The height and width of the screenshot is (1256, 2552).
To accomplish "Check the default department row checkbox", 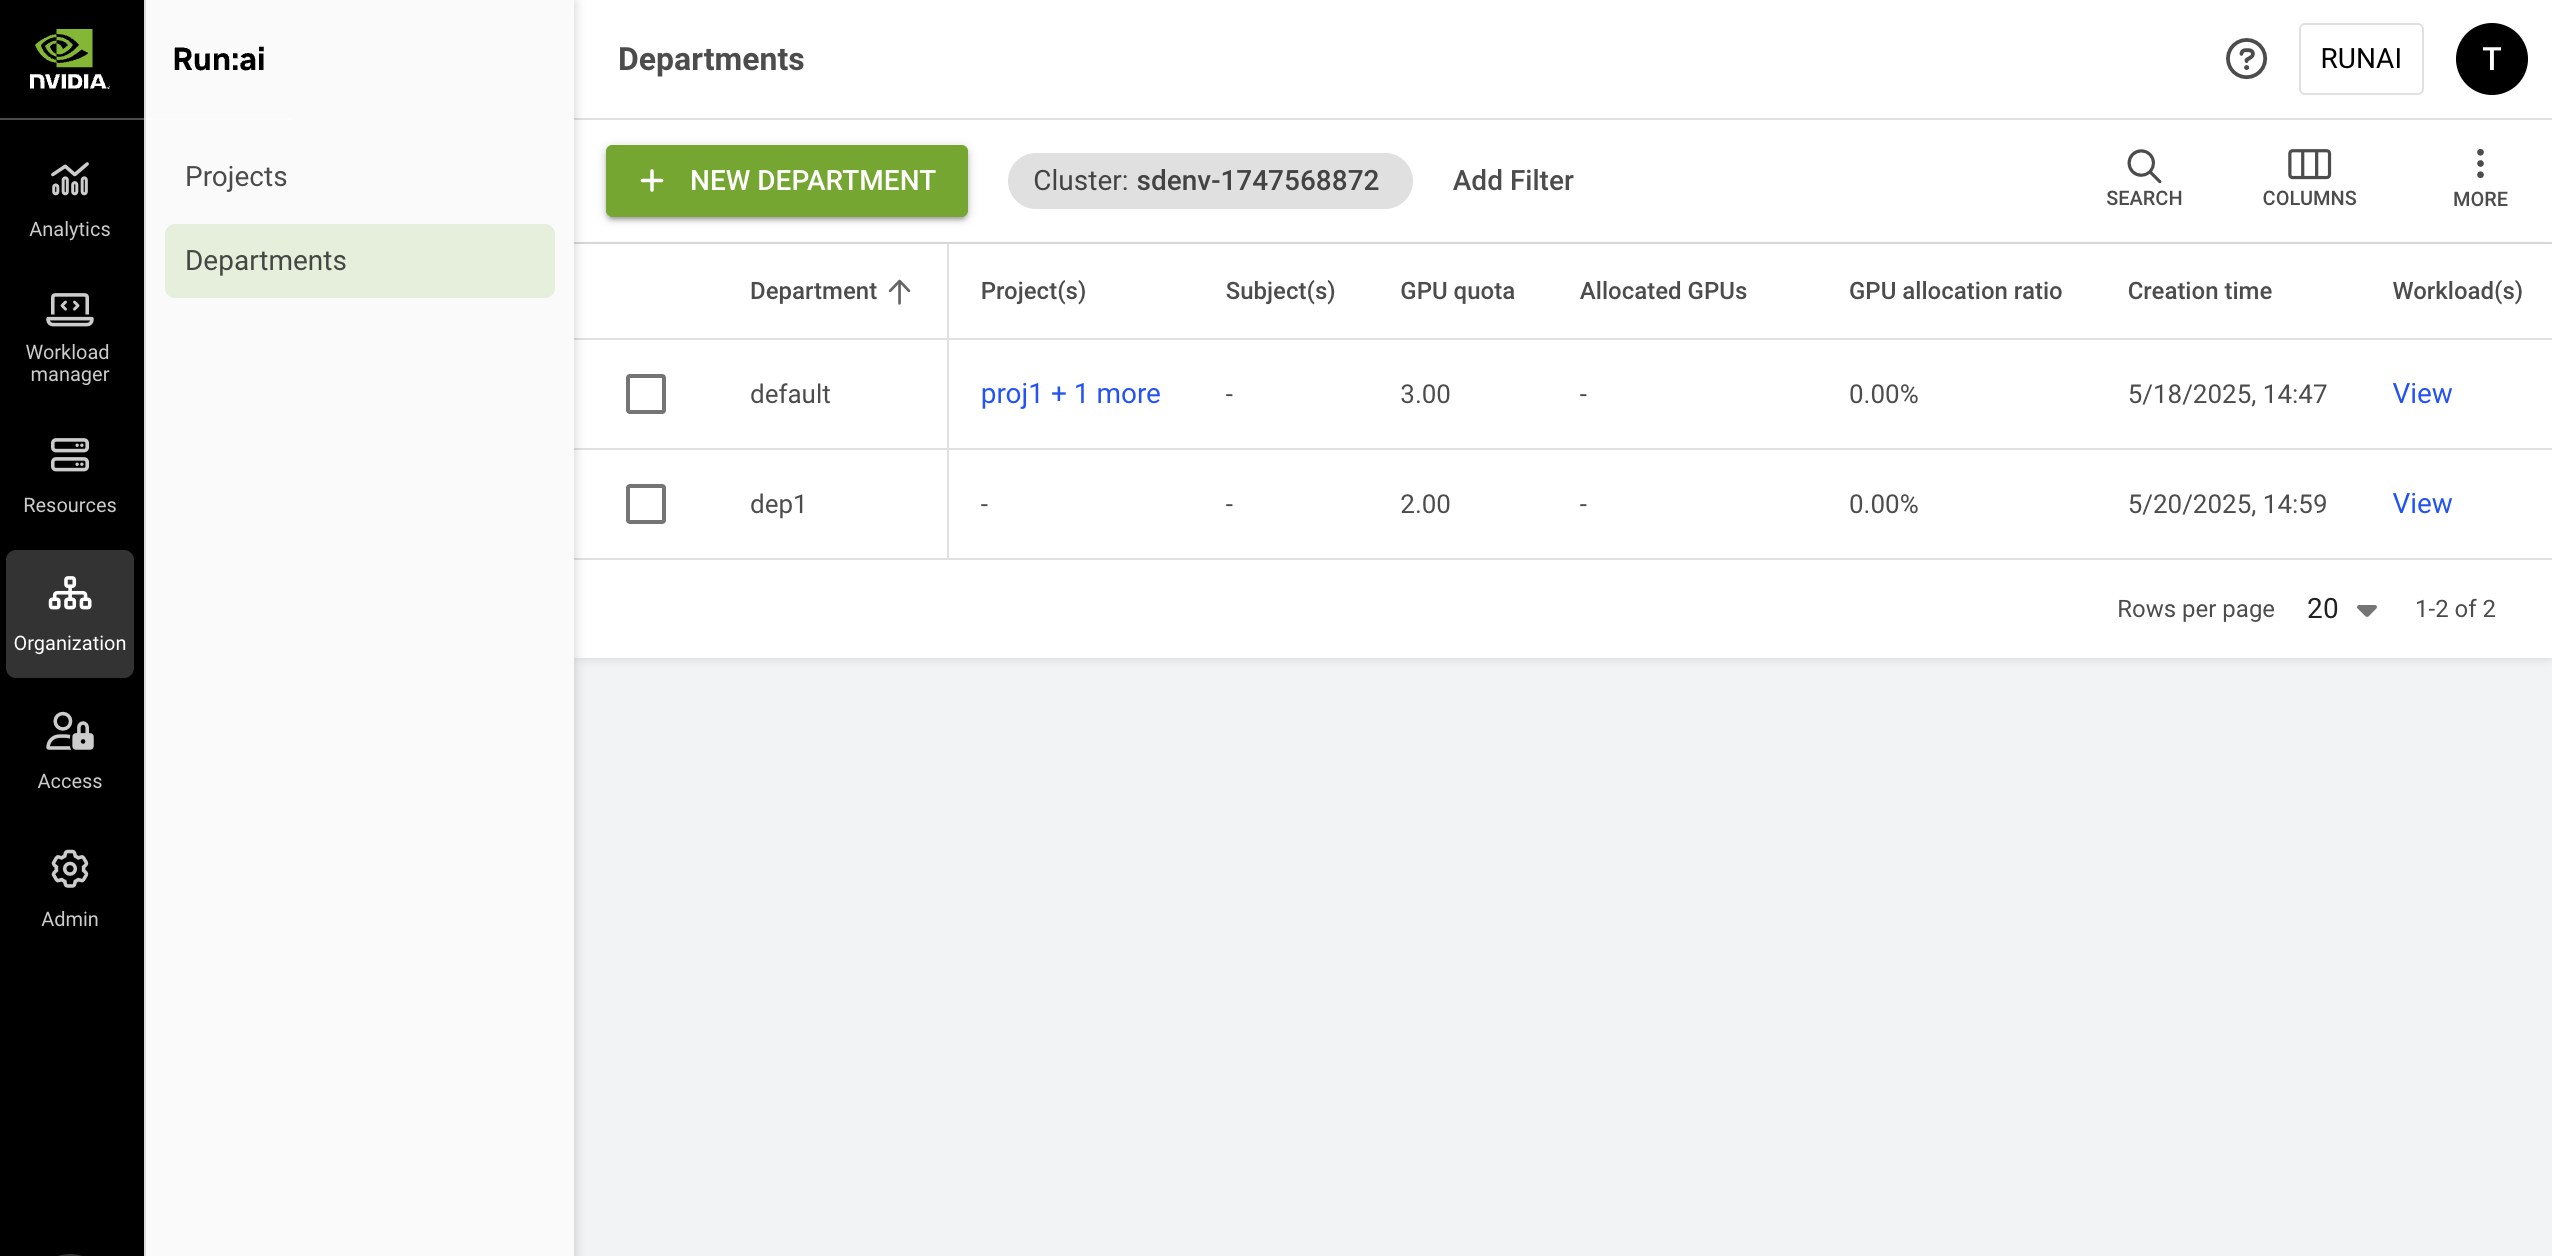I will click(x=646, y=394).
